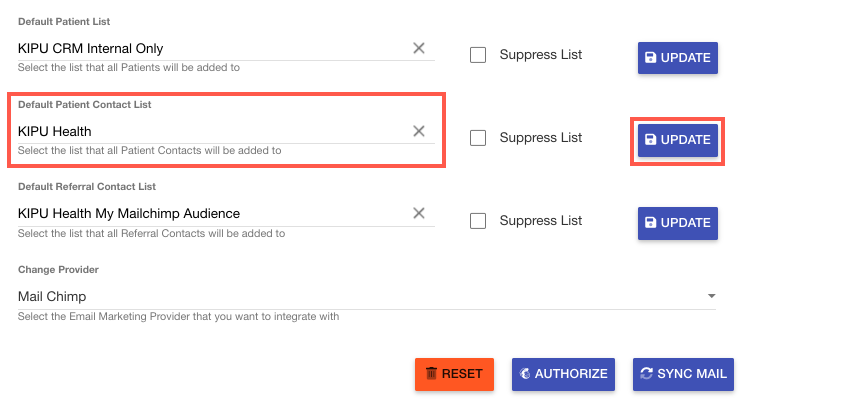Screen dimensions: 844x402
Task: Clear the Default Referral Contact List selection
Action: [x=419, y=213]
